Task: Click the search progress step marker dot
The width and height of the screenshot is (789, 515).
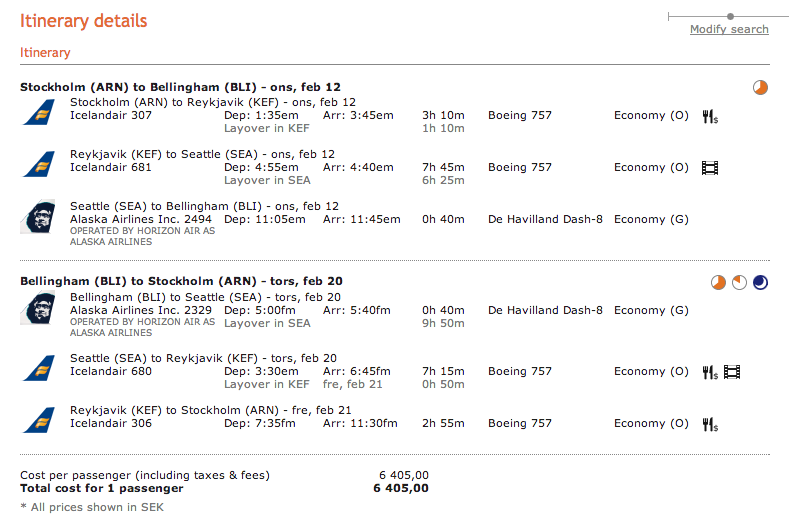Action: pyautogui.click(x=731, y=16)
